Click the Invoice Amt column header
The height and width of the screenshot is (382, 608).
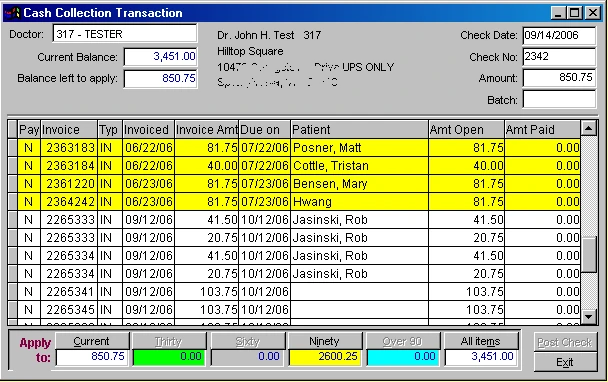tap(206, 129)
